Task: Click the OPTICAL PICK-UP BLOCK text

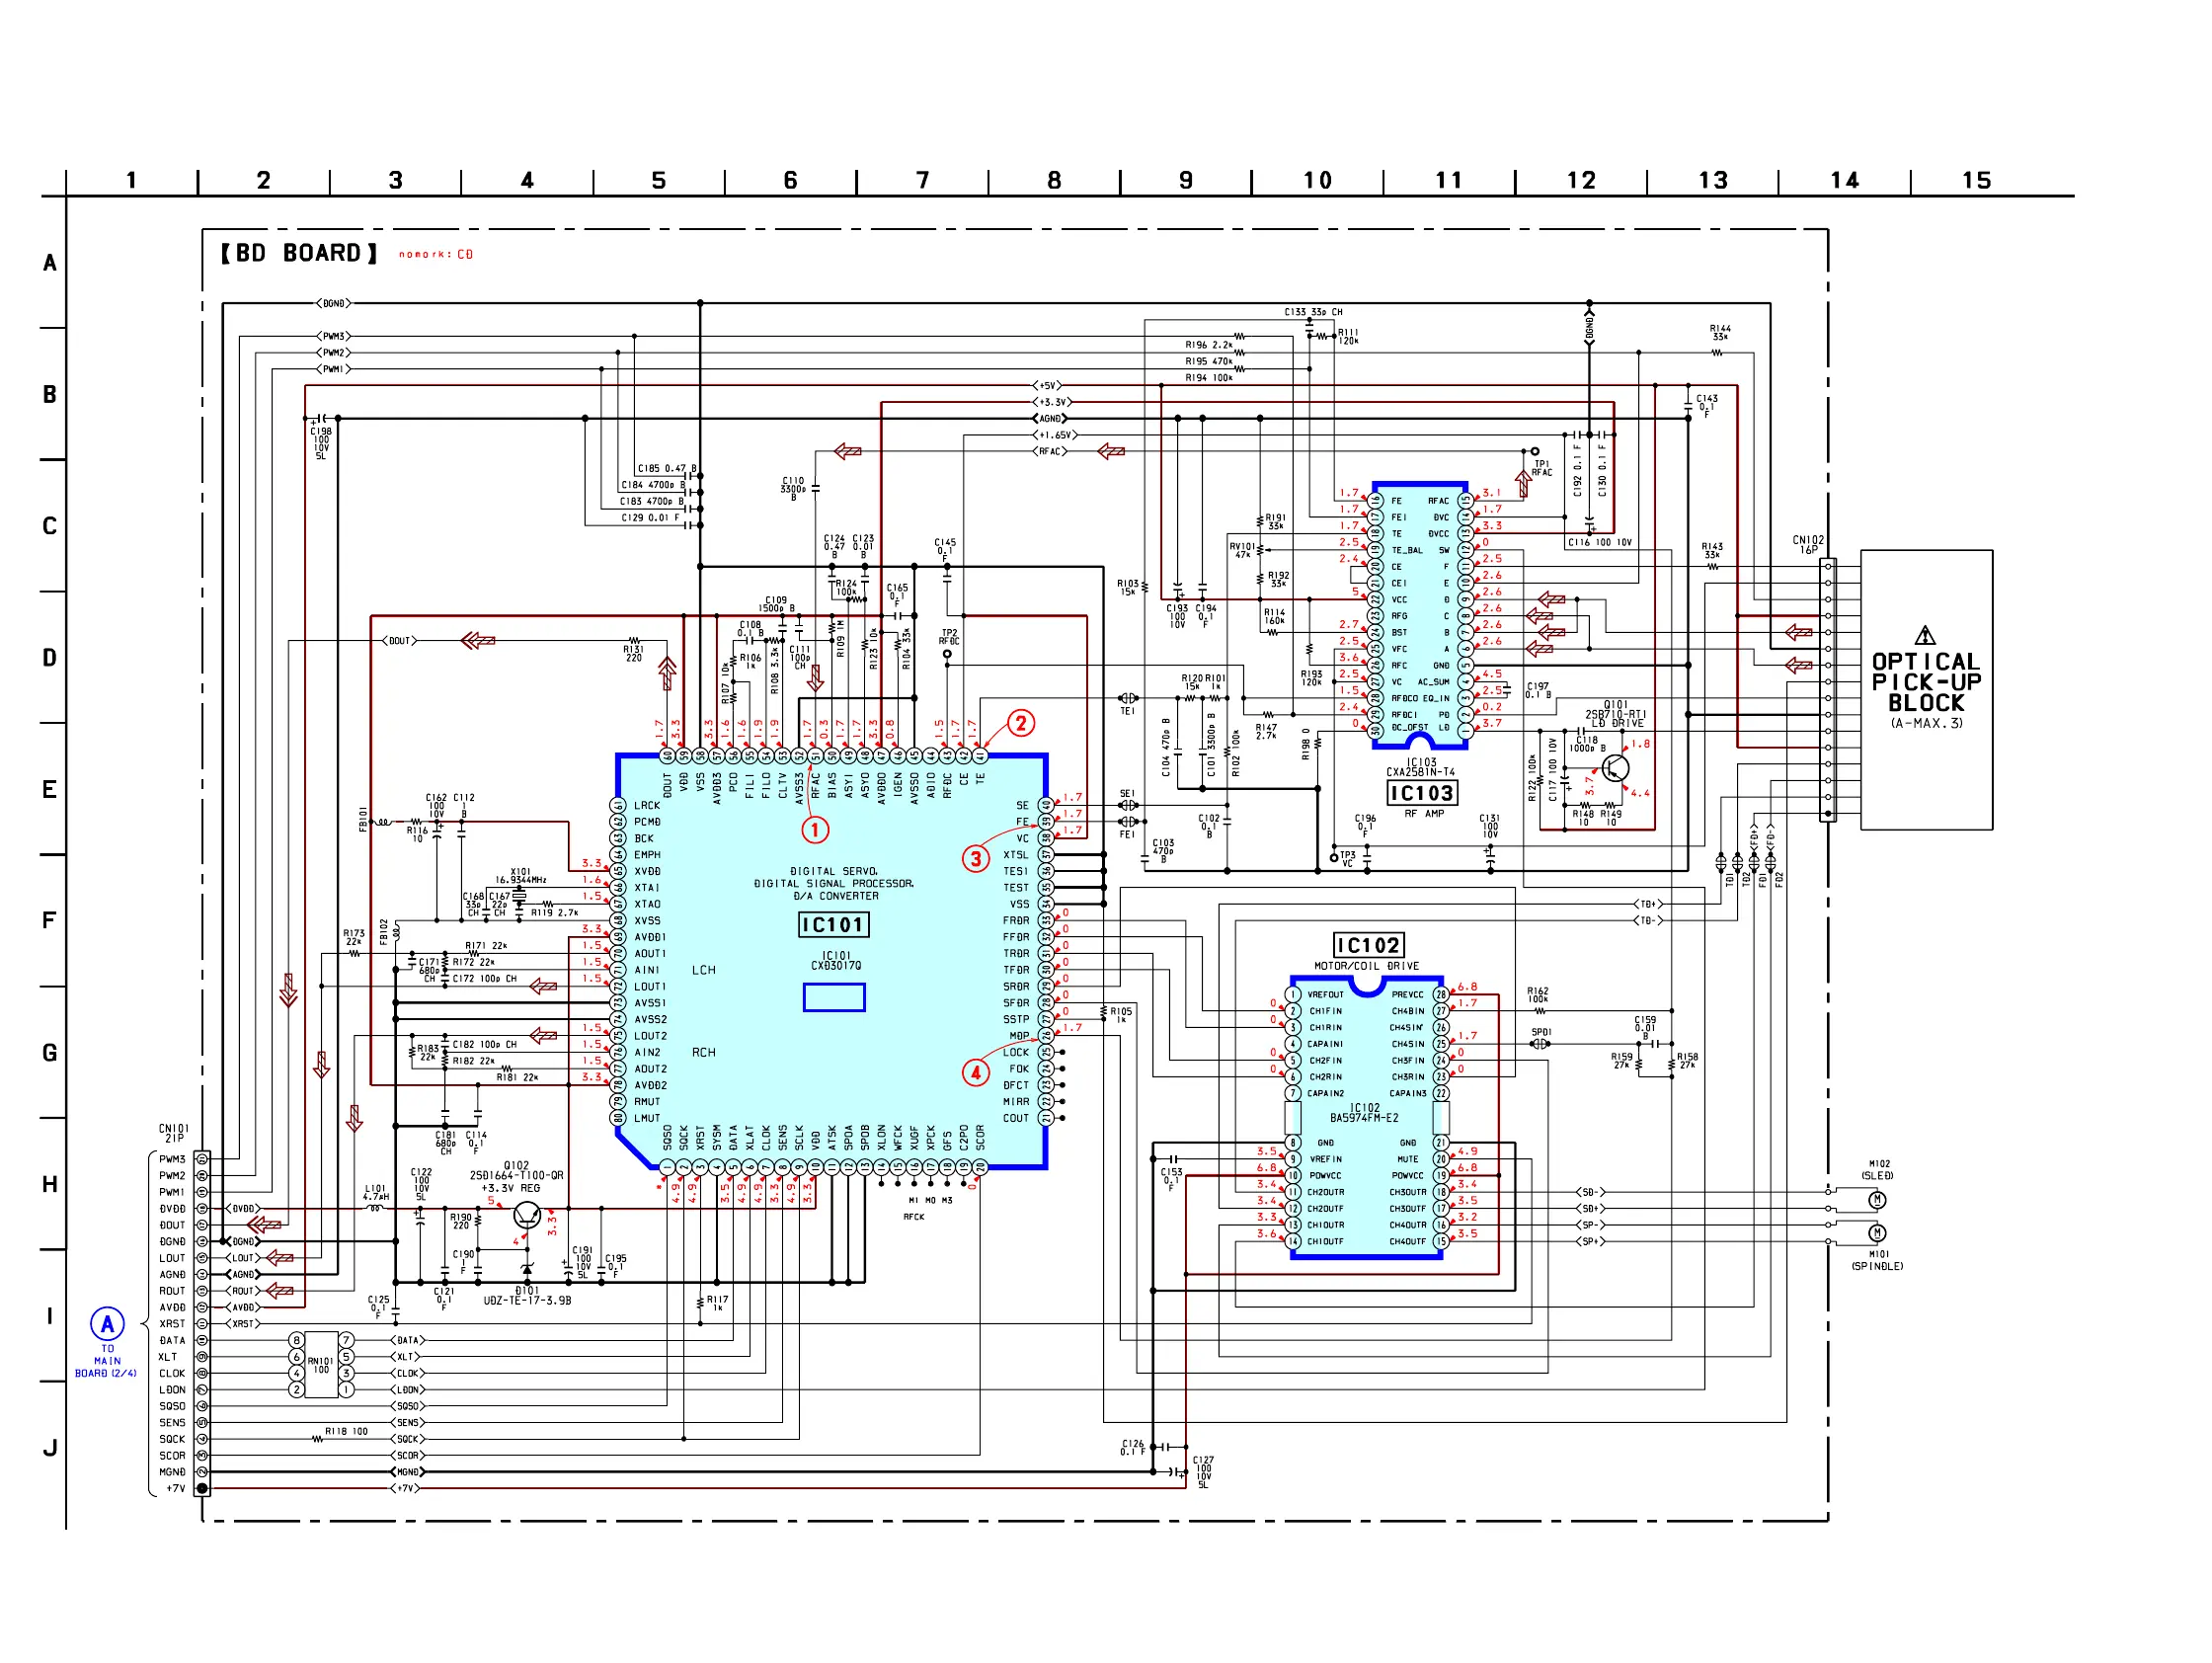Action: tap(1926, 682)
